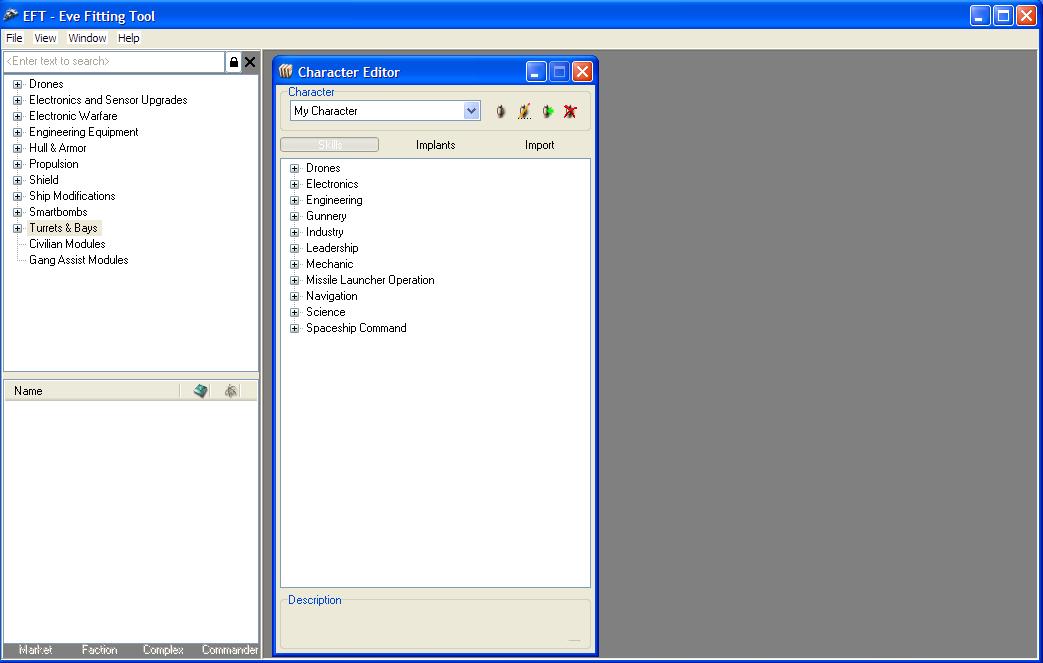
Task: Expand Drones skill group in Character Editor
Action: (295, 168)
